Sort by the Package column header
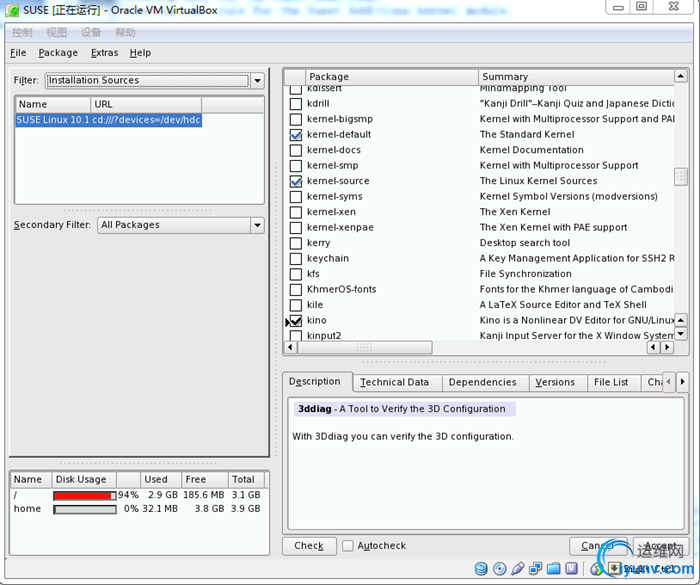 (x=392, y=76)
